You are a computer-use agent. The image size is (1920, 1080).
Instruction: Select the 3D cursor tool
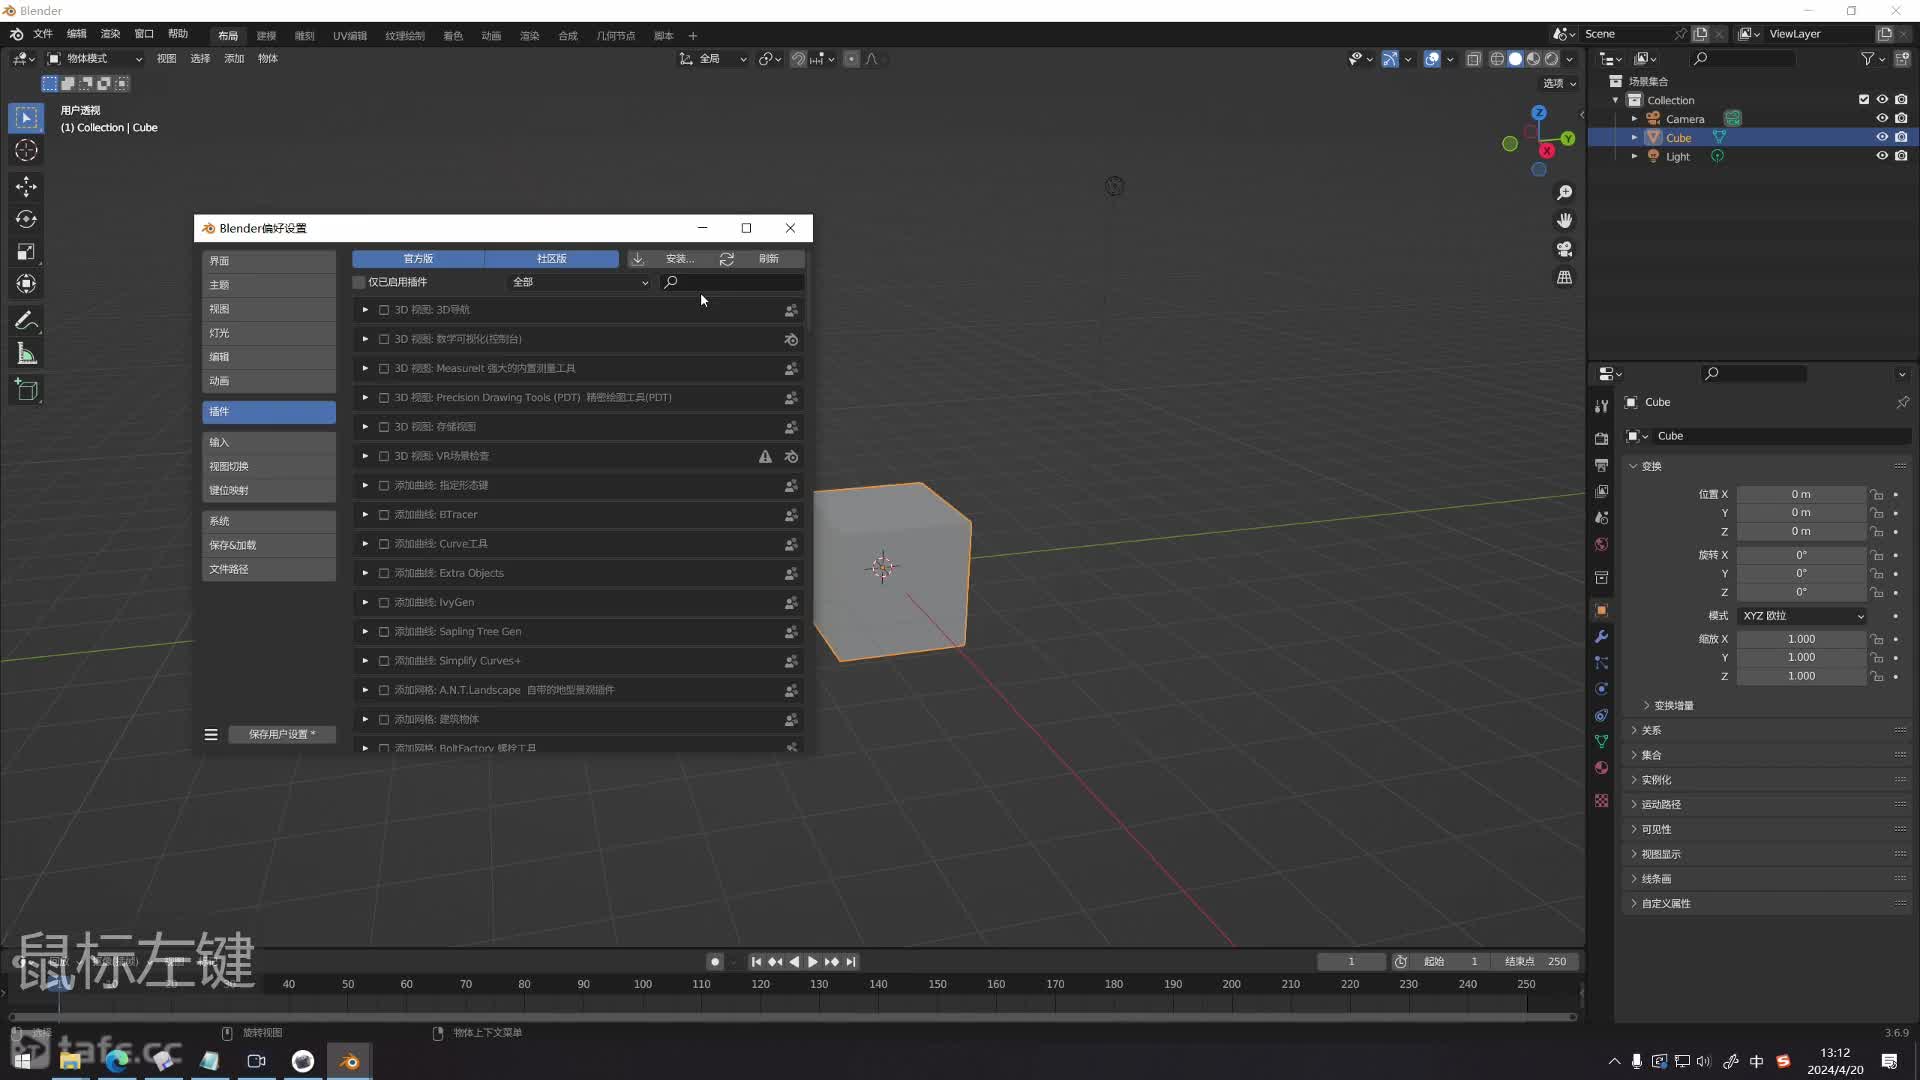click(26, 151)
